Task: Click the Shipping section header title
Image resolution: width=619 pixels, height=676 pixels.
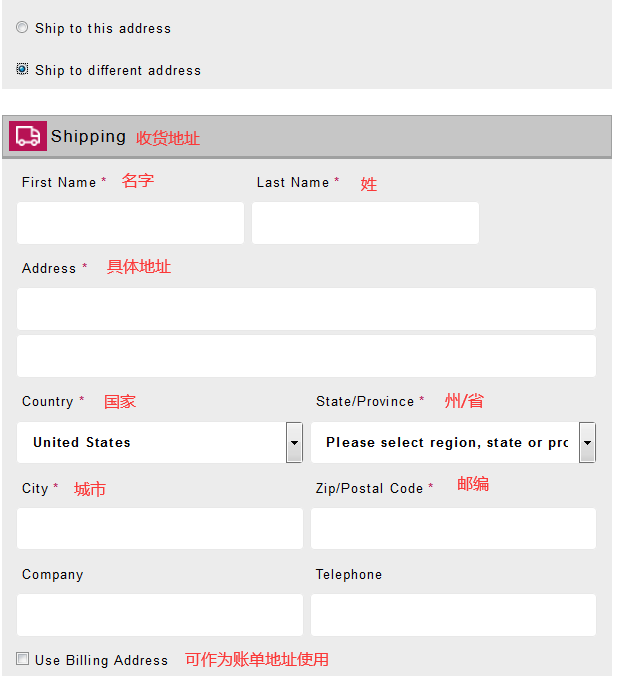Action: (x=89, y=136)
